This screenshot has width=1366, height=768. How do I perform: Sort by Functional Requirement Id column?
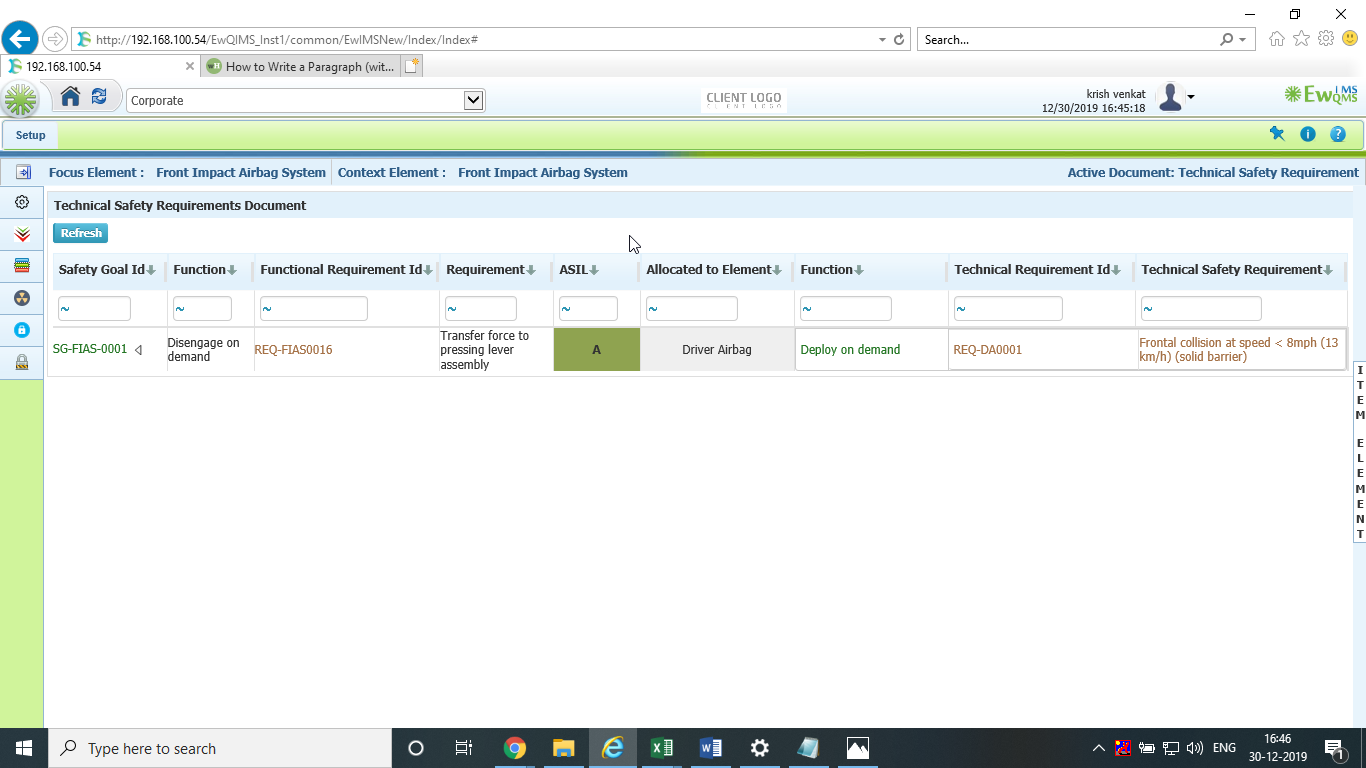(346, 270)
